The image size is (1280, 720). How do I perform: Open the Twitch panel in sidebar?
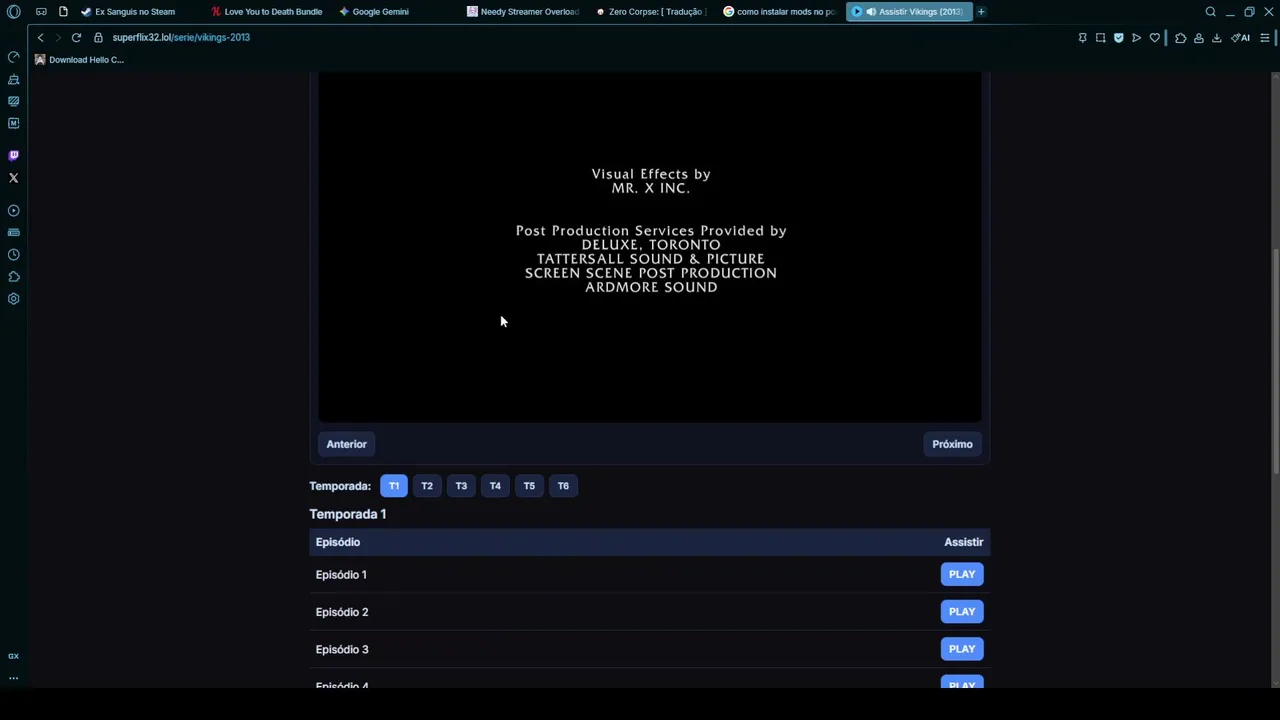click(14, 156)
